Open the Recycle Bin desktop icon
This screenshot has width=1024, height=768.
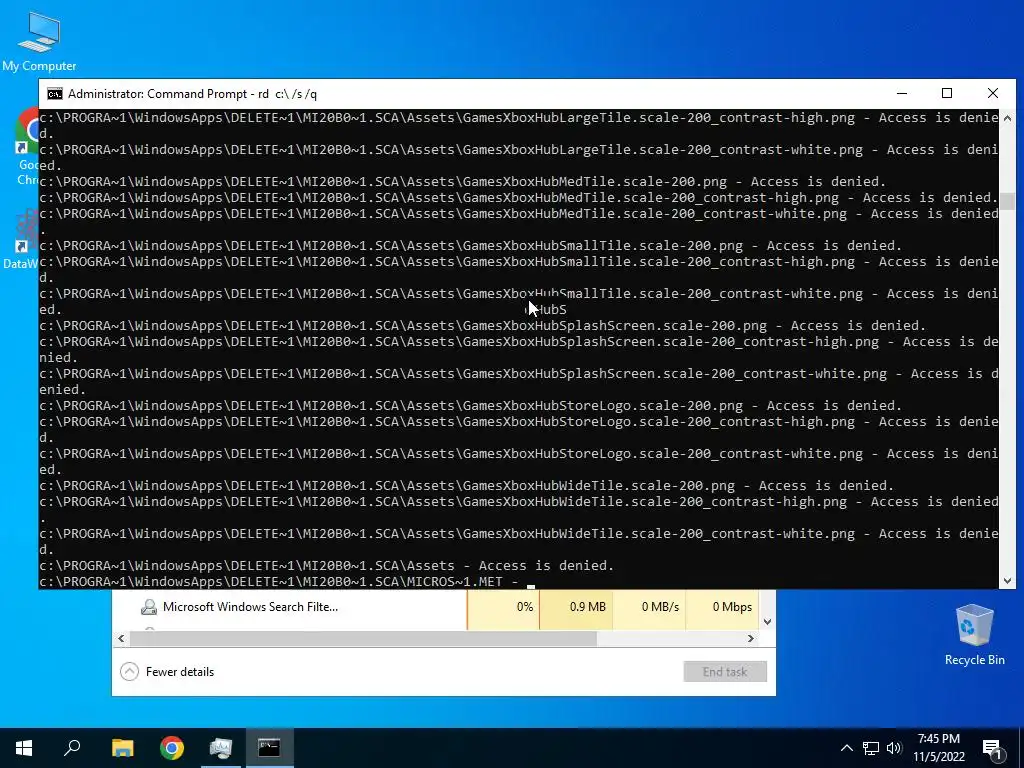coord(974,634)
